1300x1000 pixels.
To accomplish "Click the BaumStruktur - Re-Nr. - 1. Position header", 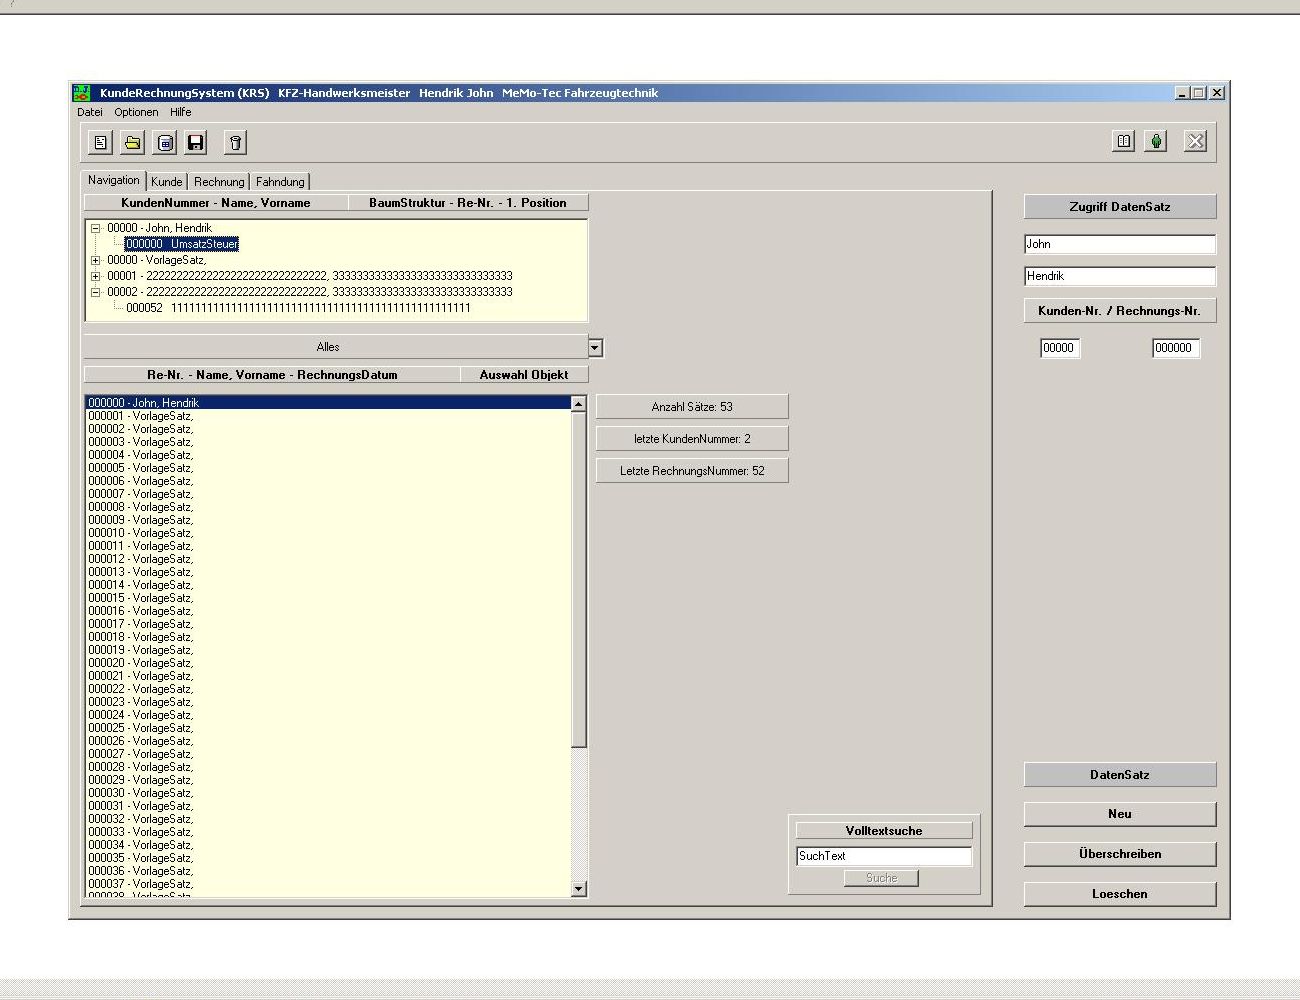I will 468,203.
